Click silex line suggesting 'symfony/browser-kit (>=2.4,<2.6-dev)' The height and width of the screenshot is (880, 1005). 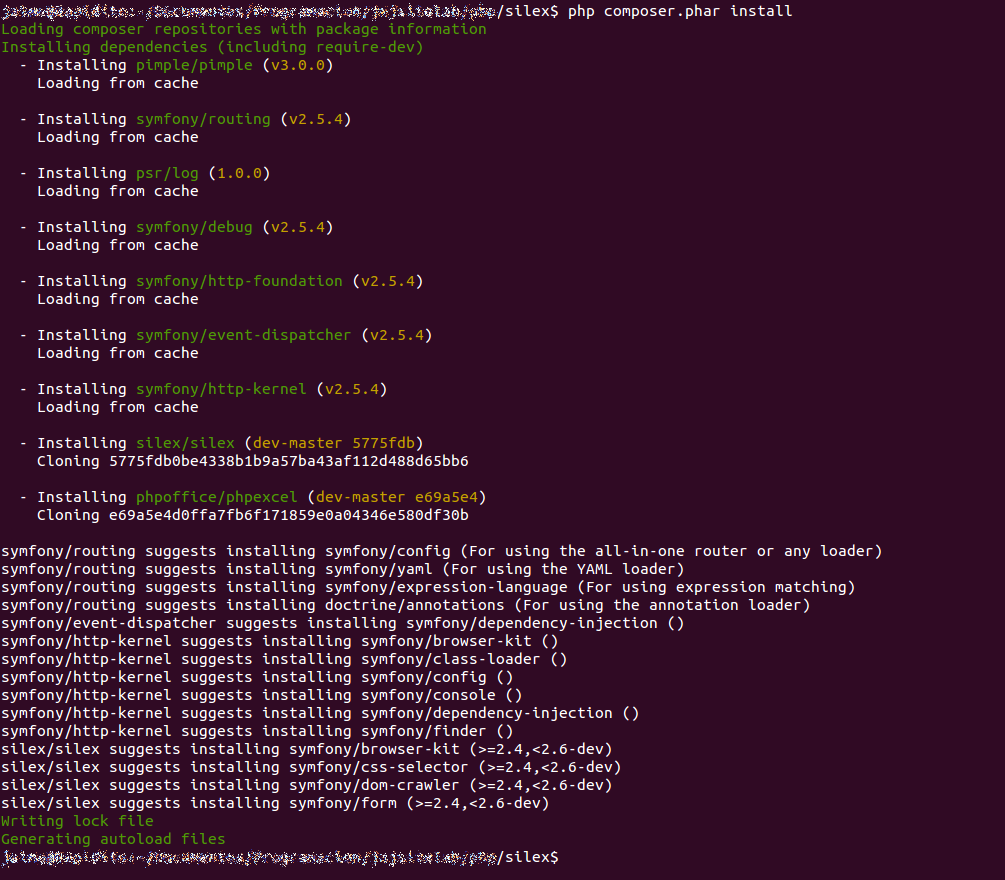pyautogui.click(x=307, y=748)
